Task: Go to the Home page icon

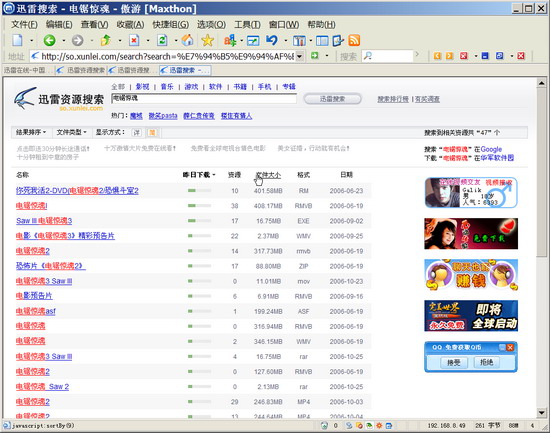Action: click(x=187, y=40)
